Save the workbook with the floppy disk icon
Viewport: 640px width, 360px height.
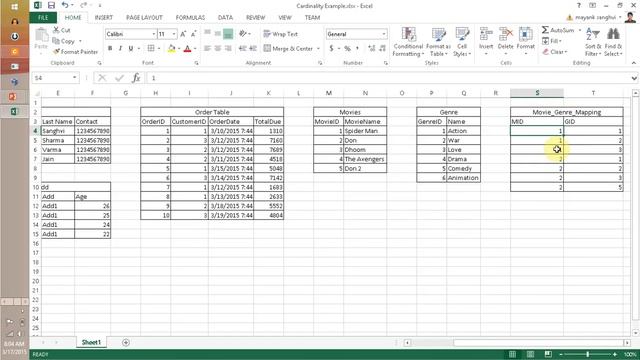[x=51, y=5]
